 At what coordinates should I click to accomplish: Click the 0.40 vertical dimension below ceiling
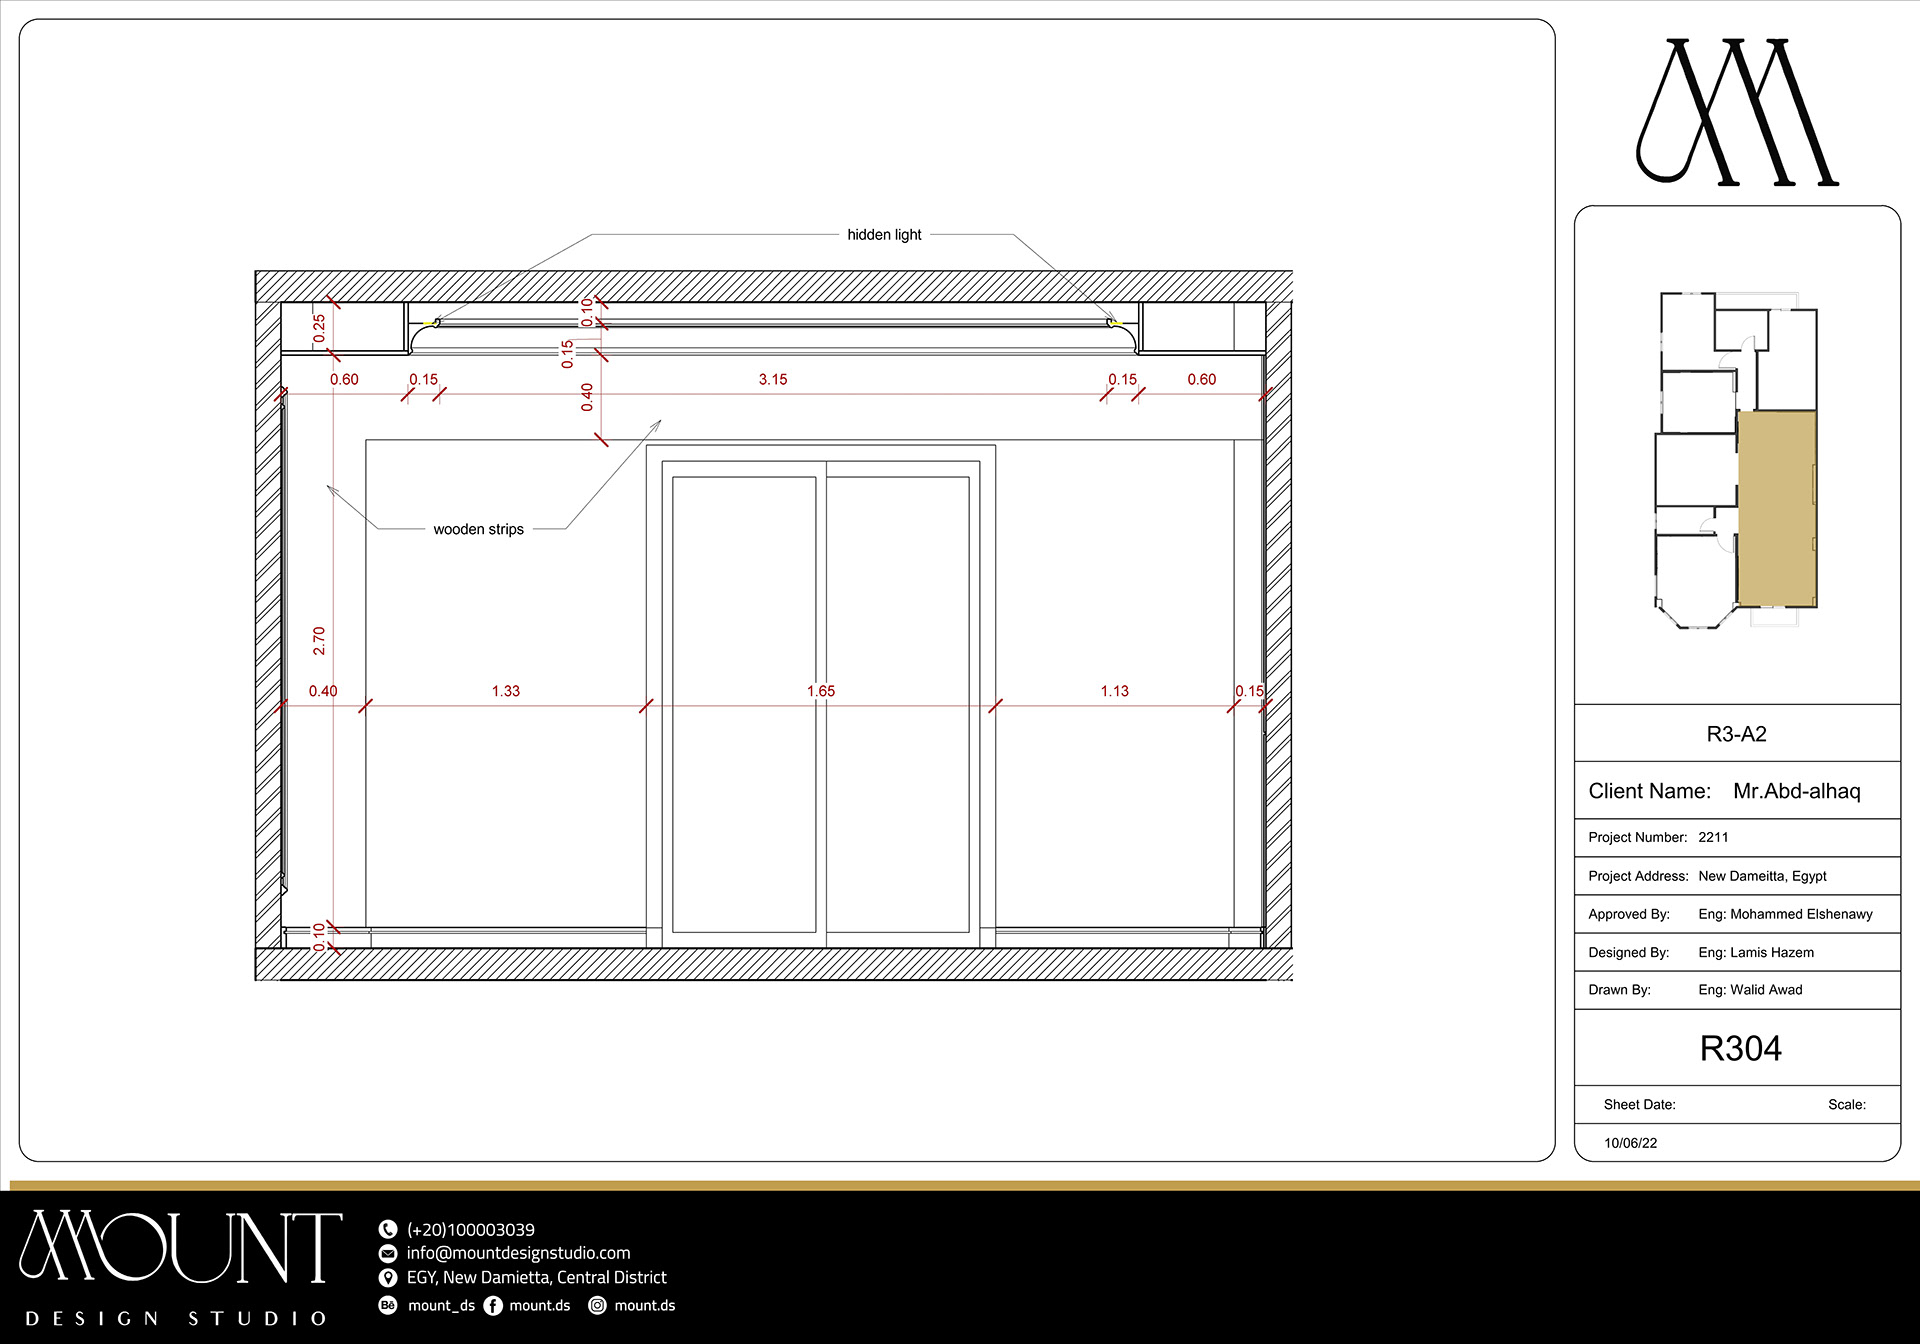click(587, 397)
